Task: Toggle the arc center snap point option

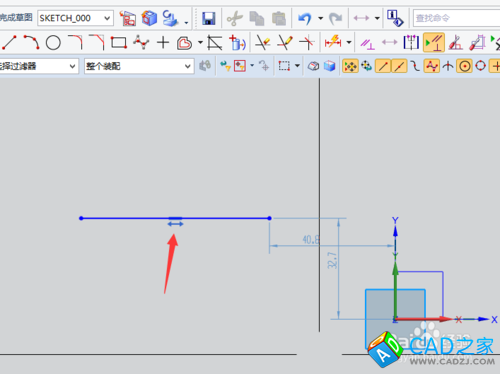Action: point(464,66)
